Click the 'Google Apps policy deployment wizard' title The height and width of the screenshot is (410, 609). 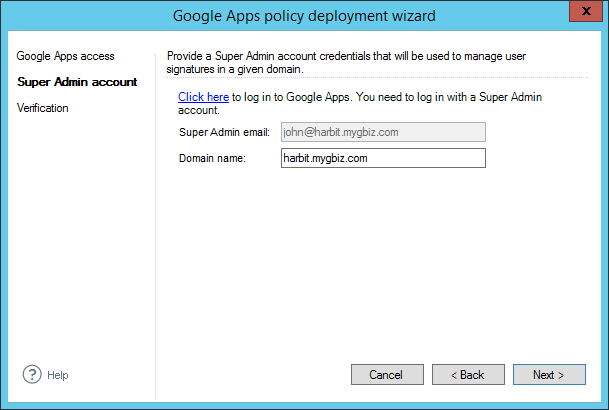[x=304, y=16]
